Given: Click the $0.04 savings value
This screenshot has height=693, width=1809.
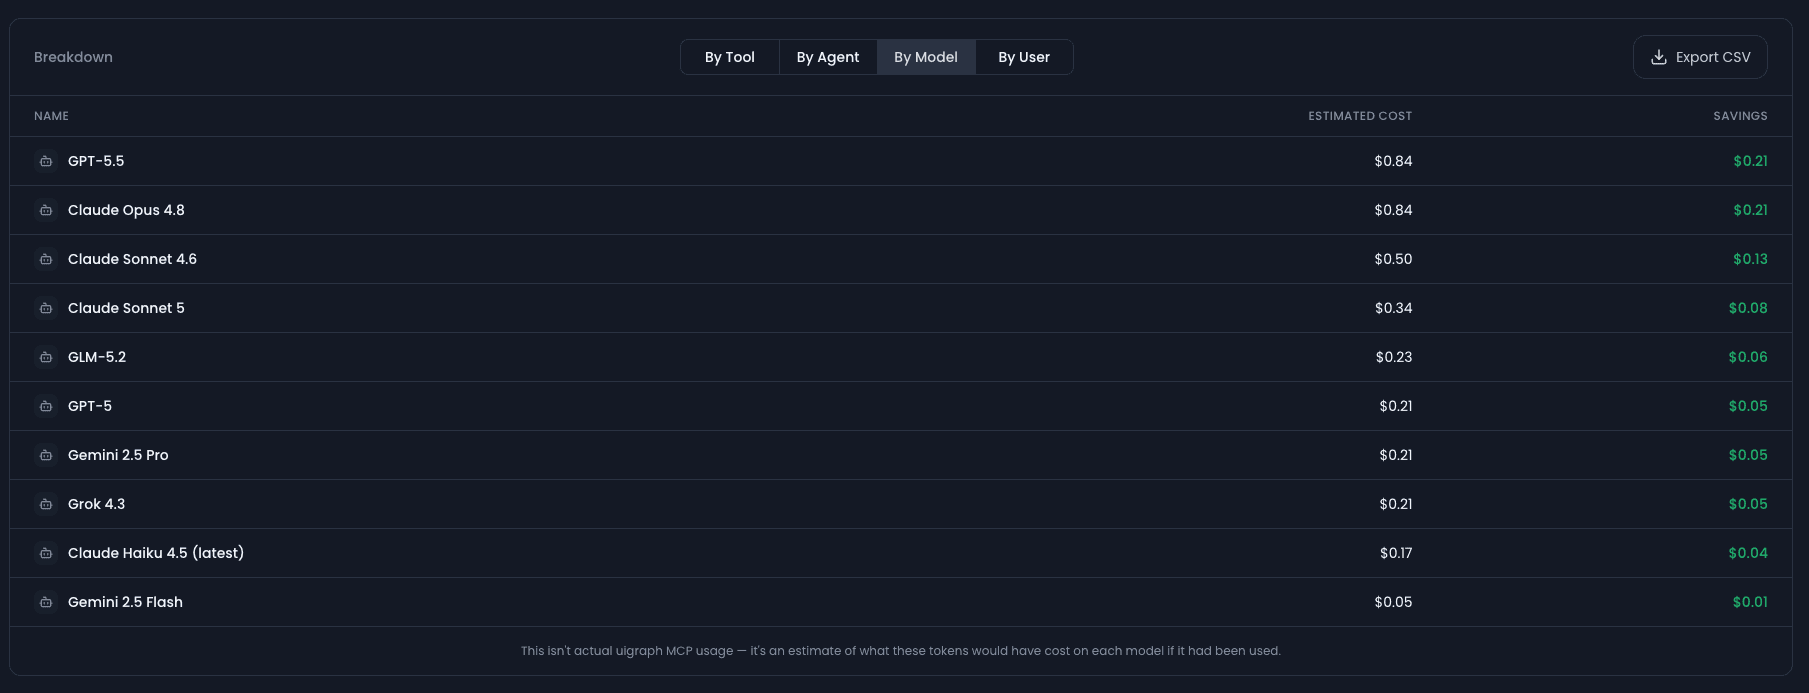Looking at the screenshot, I should pyautogui.click(x=1748, y=553).
